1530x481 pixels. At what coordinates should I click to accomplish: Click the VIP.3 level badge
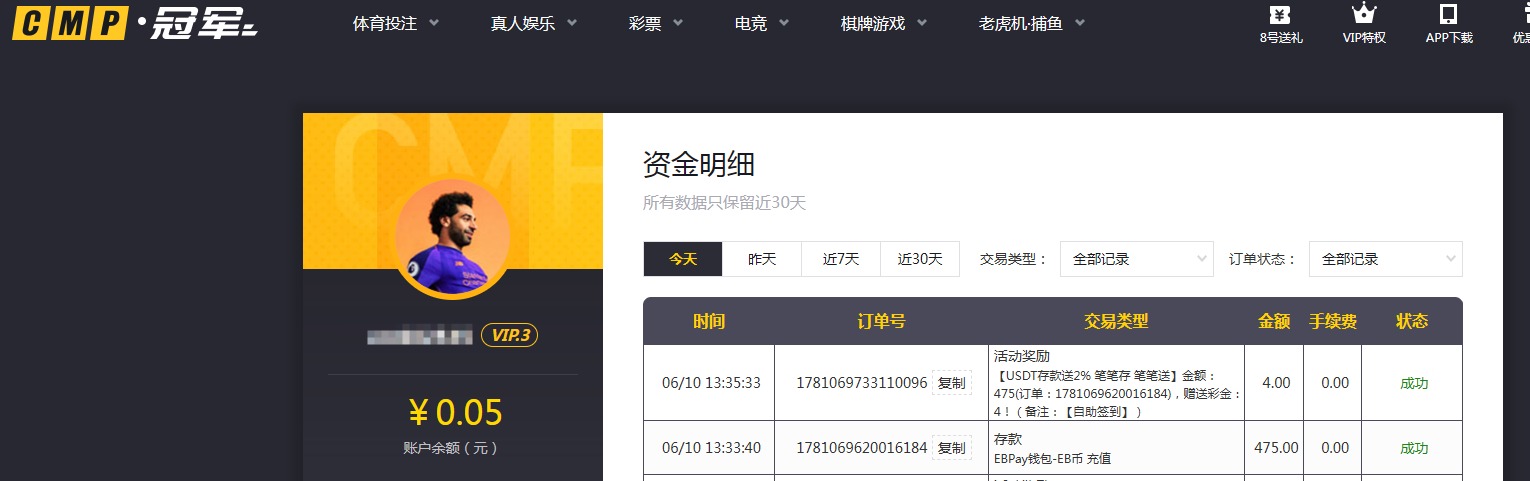(x=509, y=335)
